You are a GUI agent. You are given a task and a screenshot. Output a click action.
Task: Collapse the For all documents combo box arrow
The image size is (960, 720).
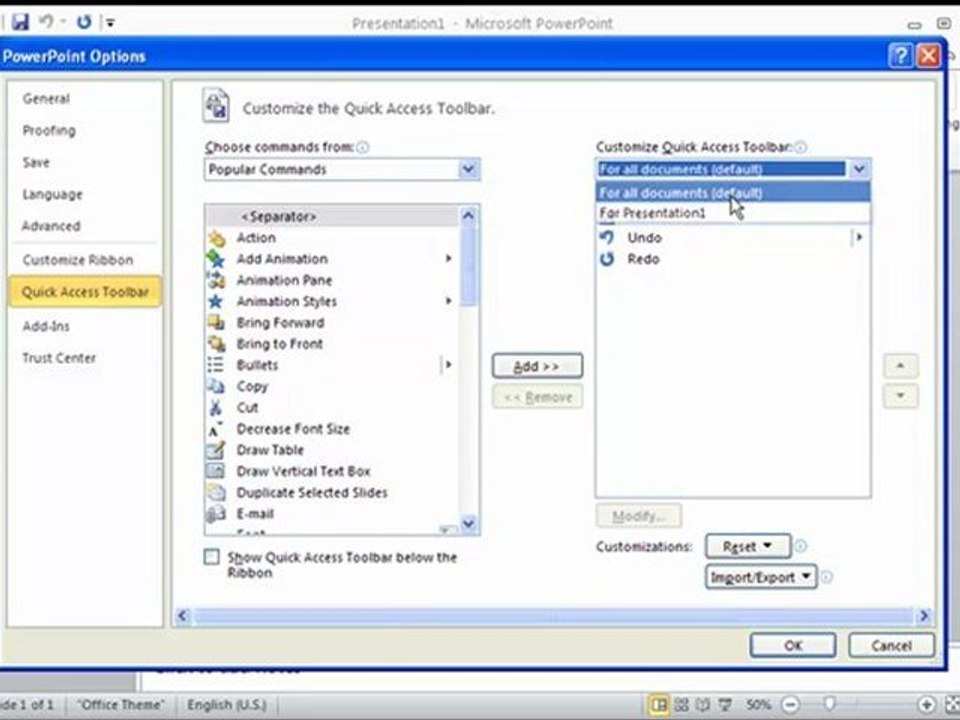pyautogui.click(x=859, y=169)
